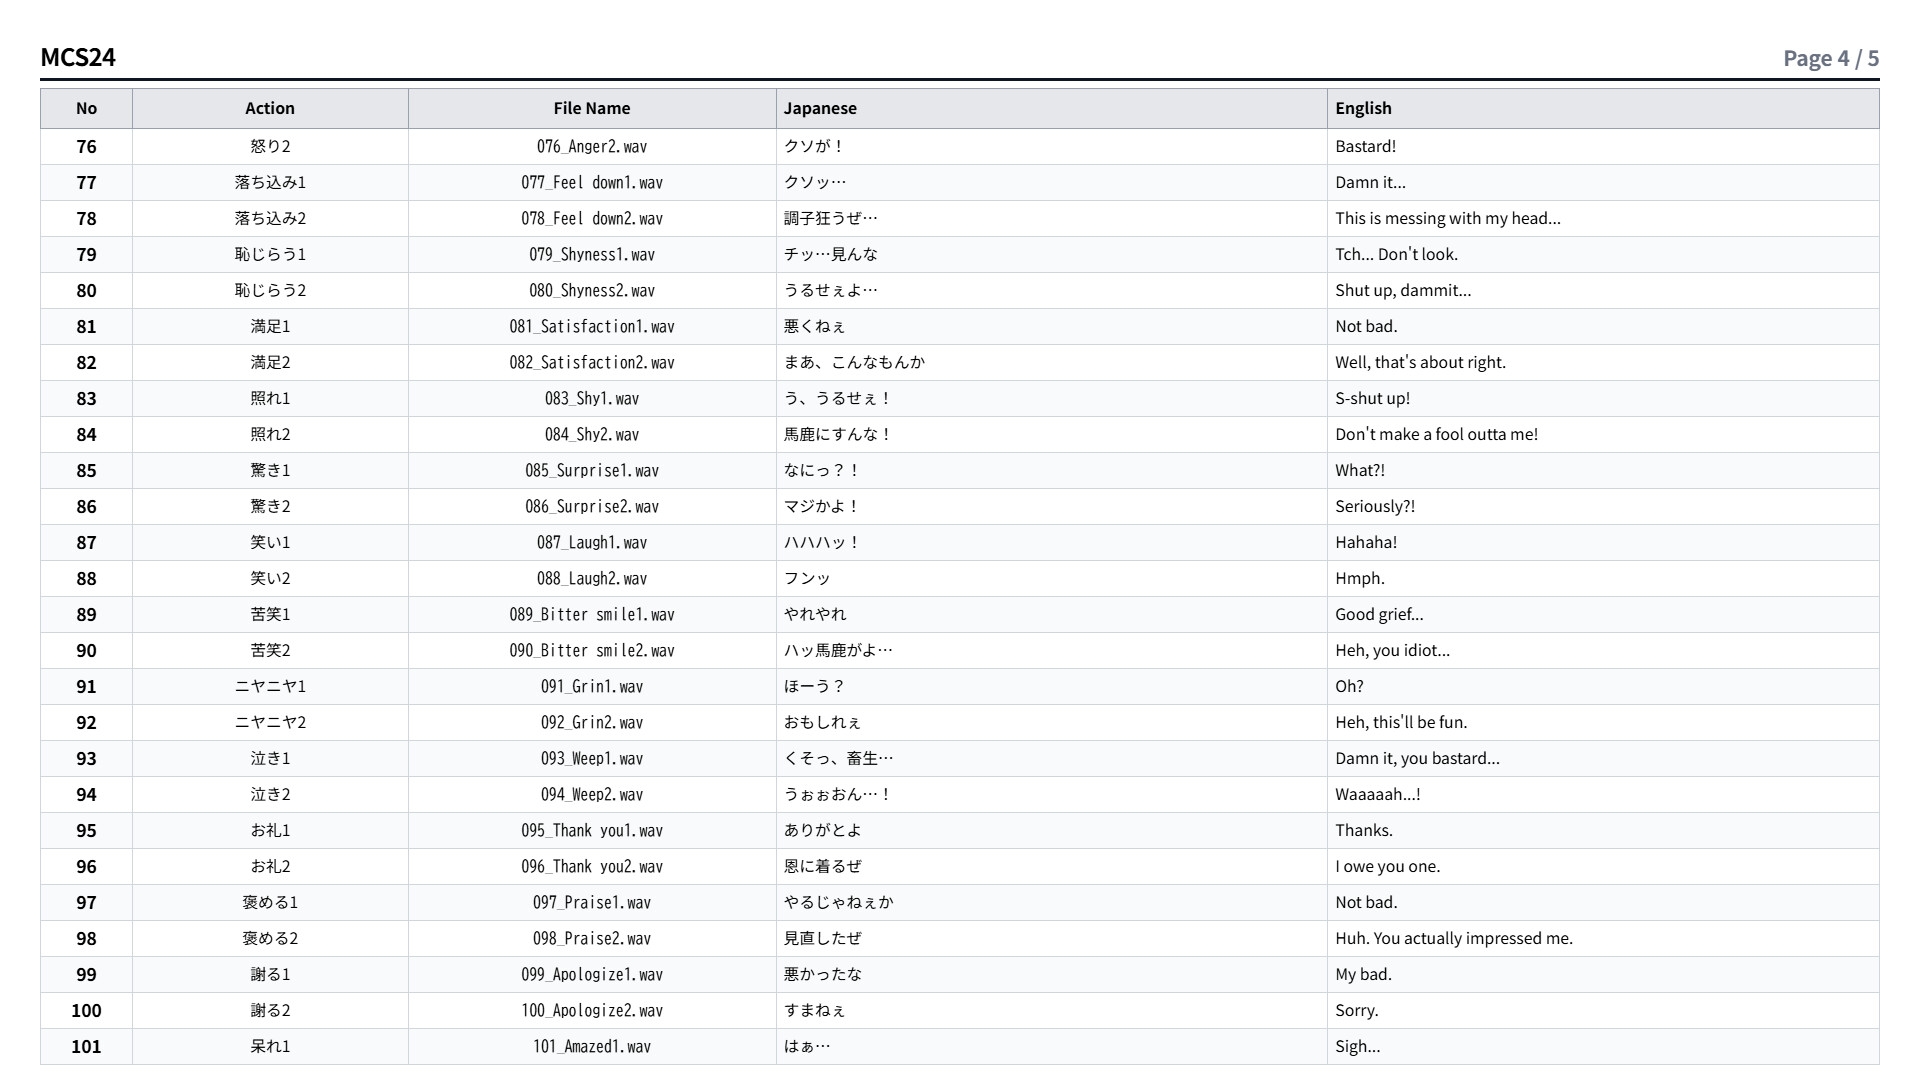Click the Page 4 / 5 indicator
This screenshot has height=1080, width=1920.
(x=1831, y=58)
